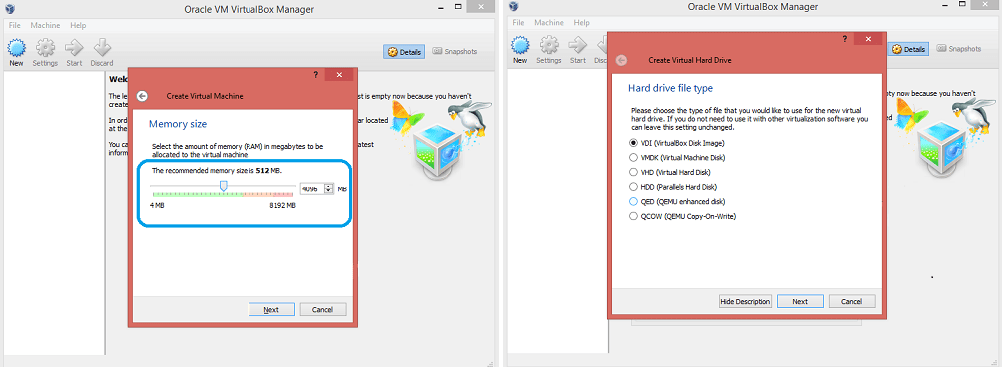
Task: Open File menu in left VirtualBox window
Action: pos(15,26)
